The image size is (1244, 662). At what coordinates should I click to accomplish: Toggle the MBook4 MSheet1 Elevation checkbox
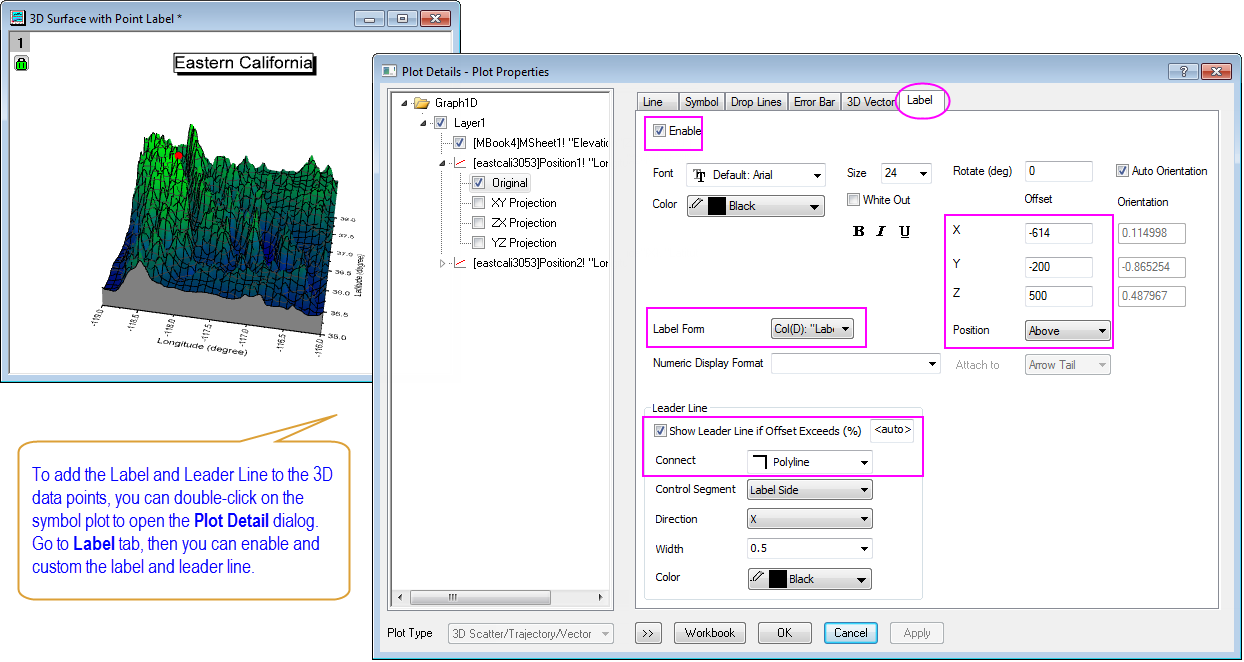[x=460, y=143]
